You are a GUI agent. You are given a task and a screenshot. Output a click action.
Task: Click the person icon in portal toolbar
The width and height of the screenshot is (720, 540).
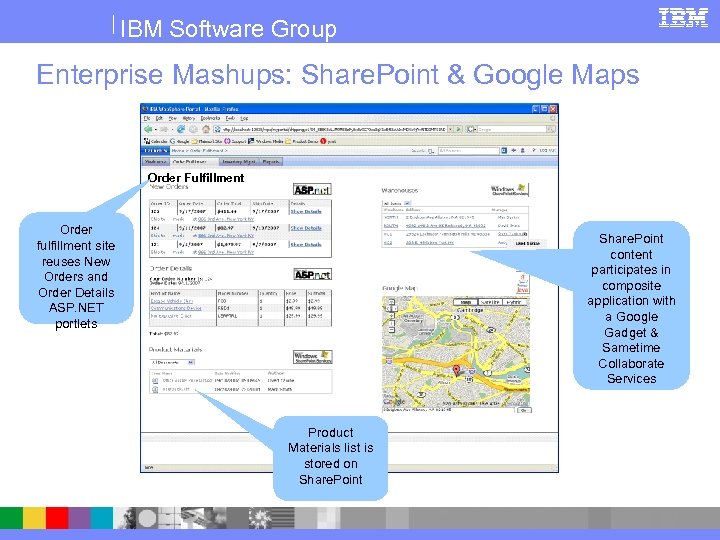click(x=523, y=151)
